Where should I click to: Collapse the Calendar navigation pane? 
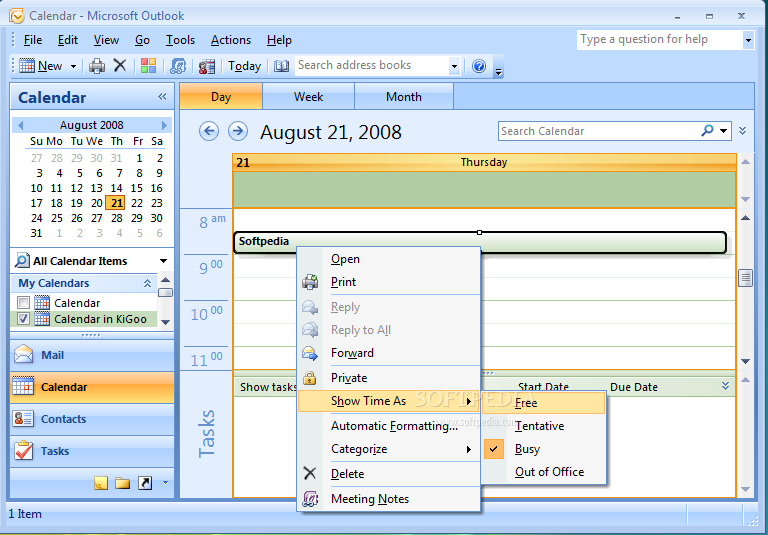(x=162, y=97)
